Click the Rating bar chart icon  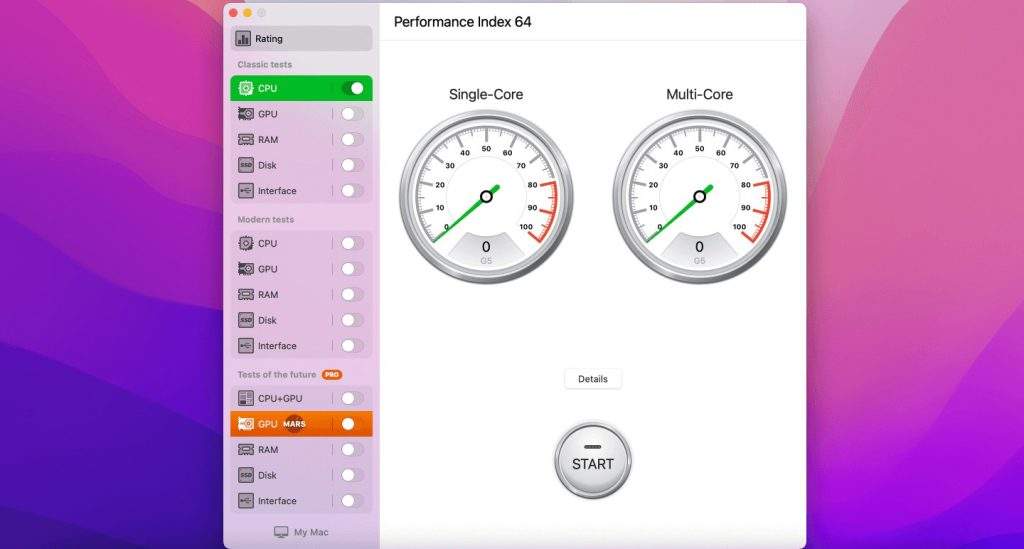click(x=243, y=39)
